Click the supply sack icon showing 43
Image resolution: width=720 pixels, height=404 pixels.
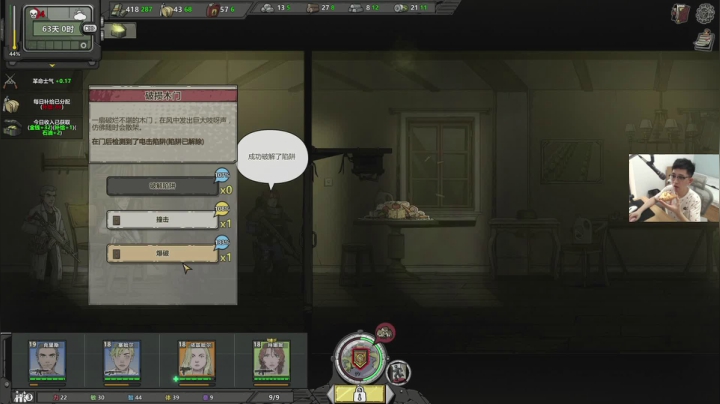click(x=166, y=10)
